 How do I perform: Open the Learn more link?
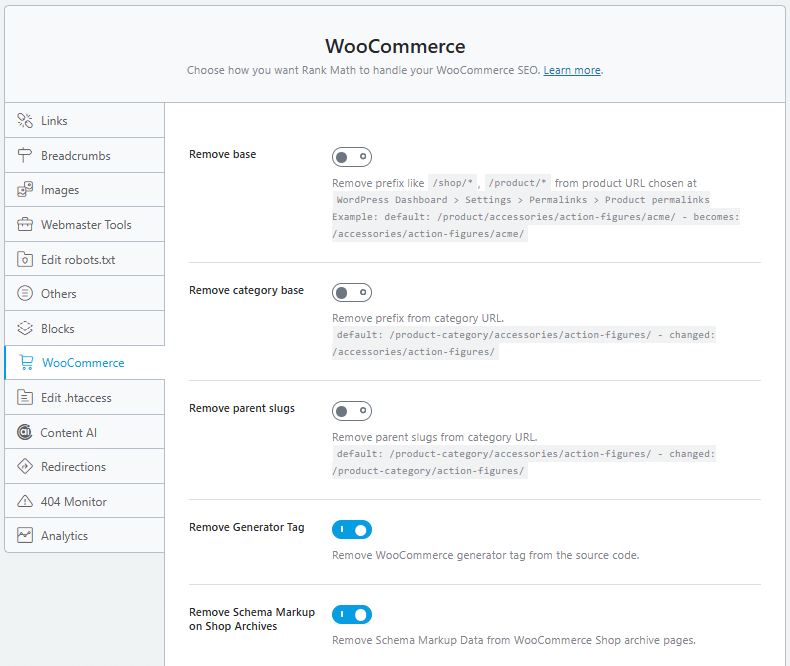(x=572, y=71)
